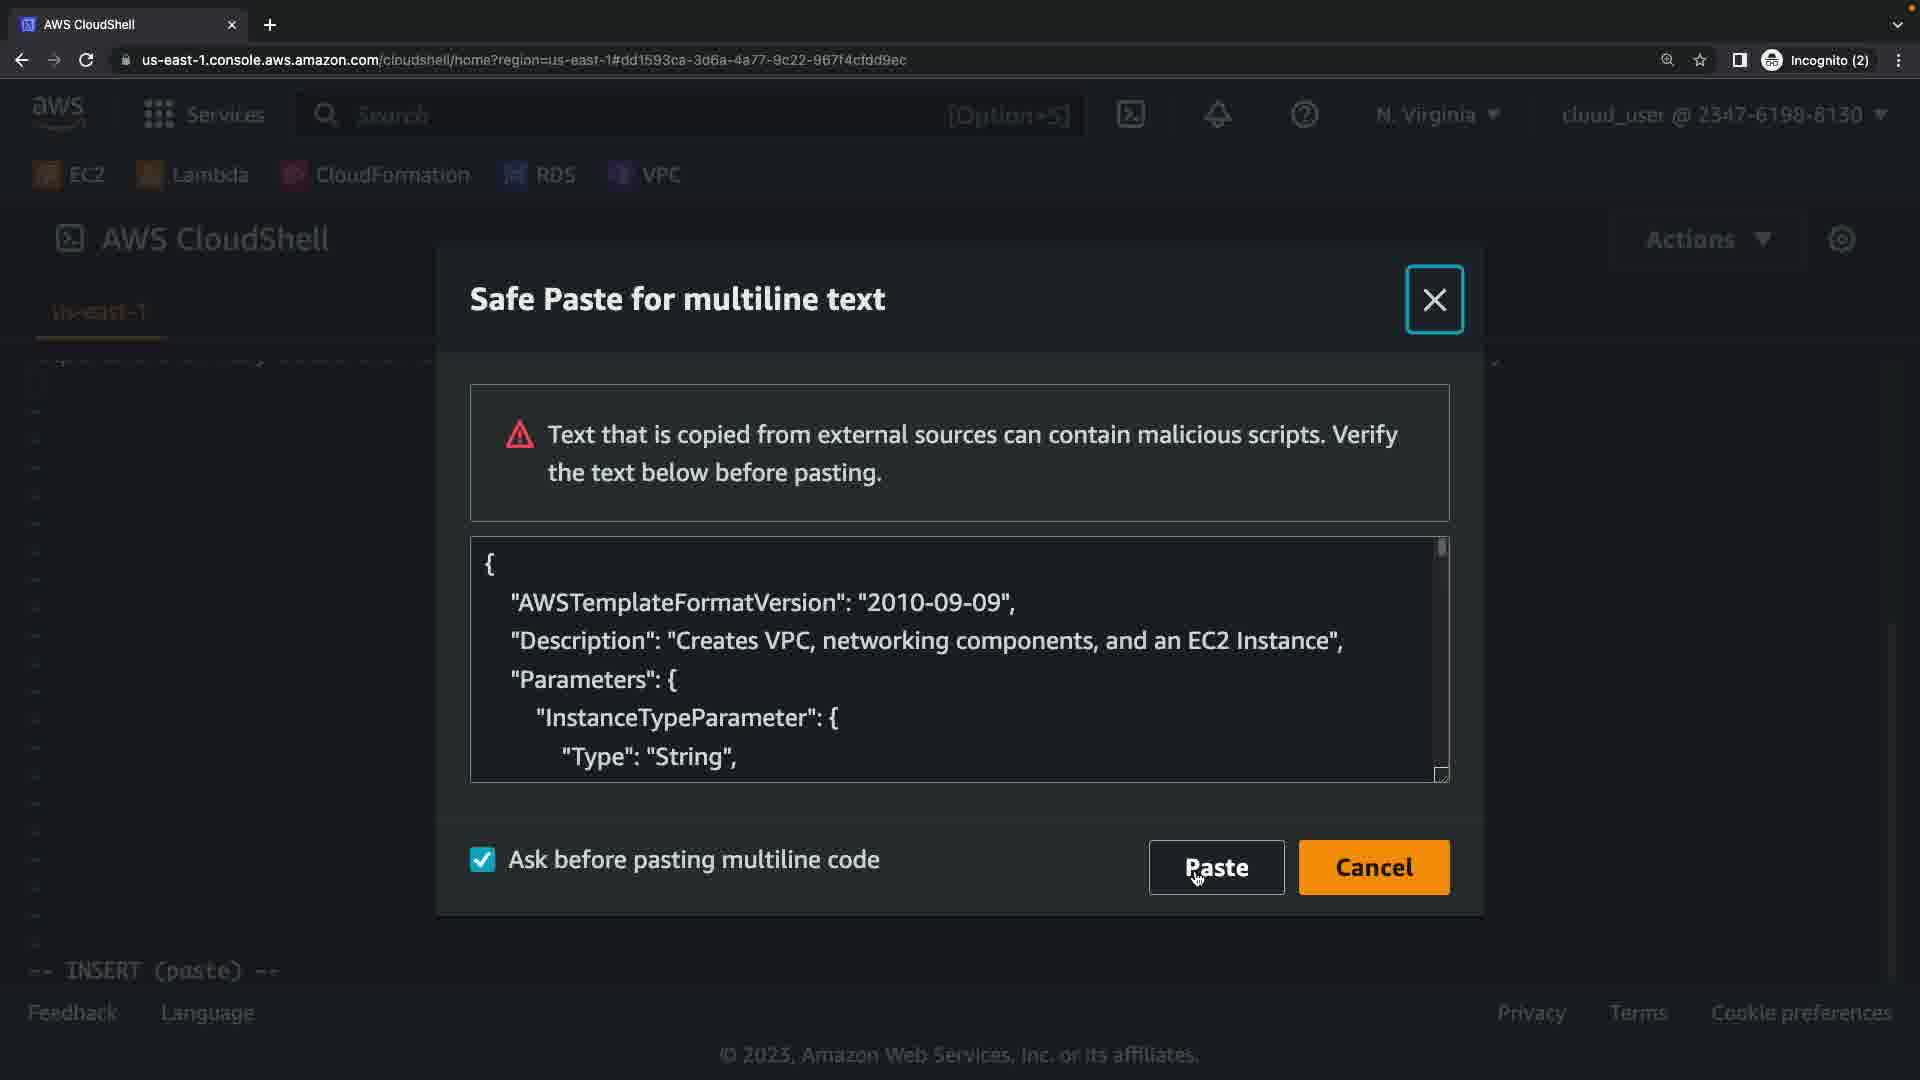Click the CloudShell terminal icon in top navigation

(1131, 115)
